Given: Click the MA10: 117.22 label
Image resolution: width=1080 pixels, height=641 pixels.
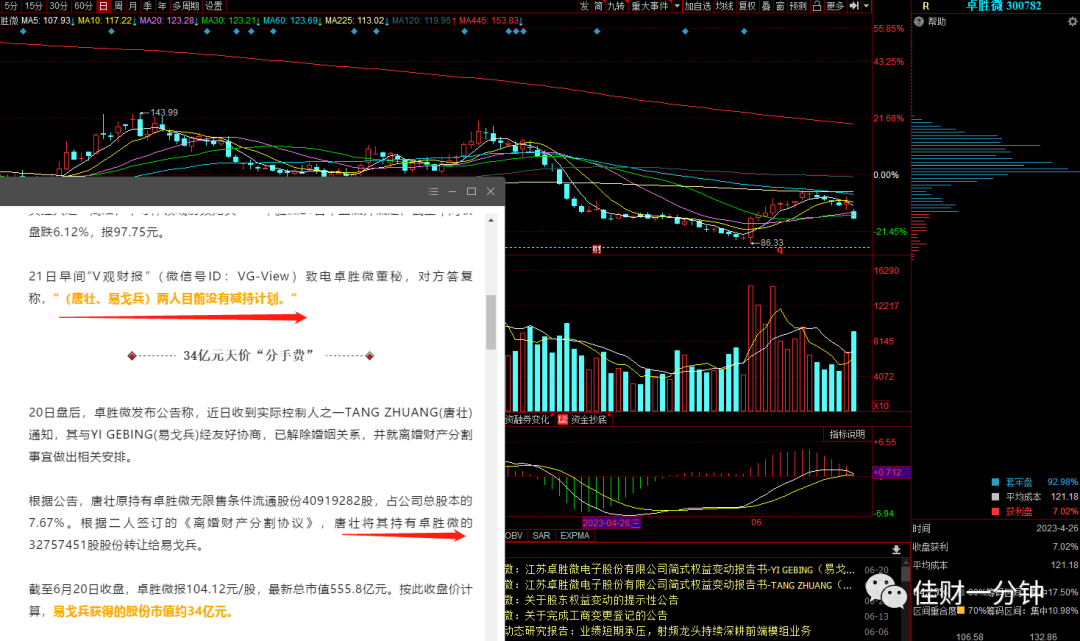Looking at the screenshot, I should [106, 21].
